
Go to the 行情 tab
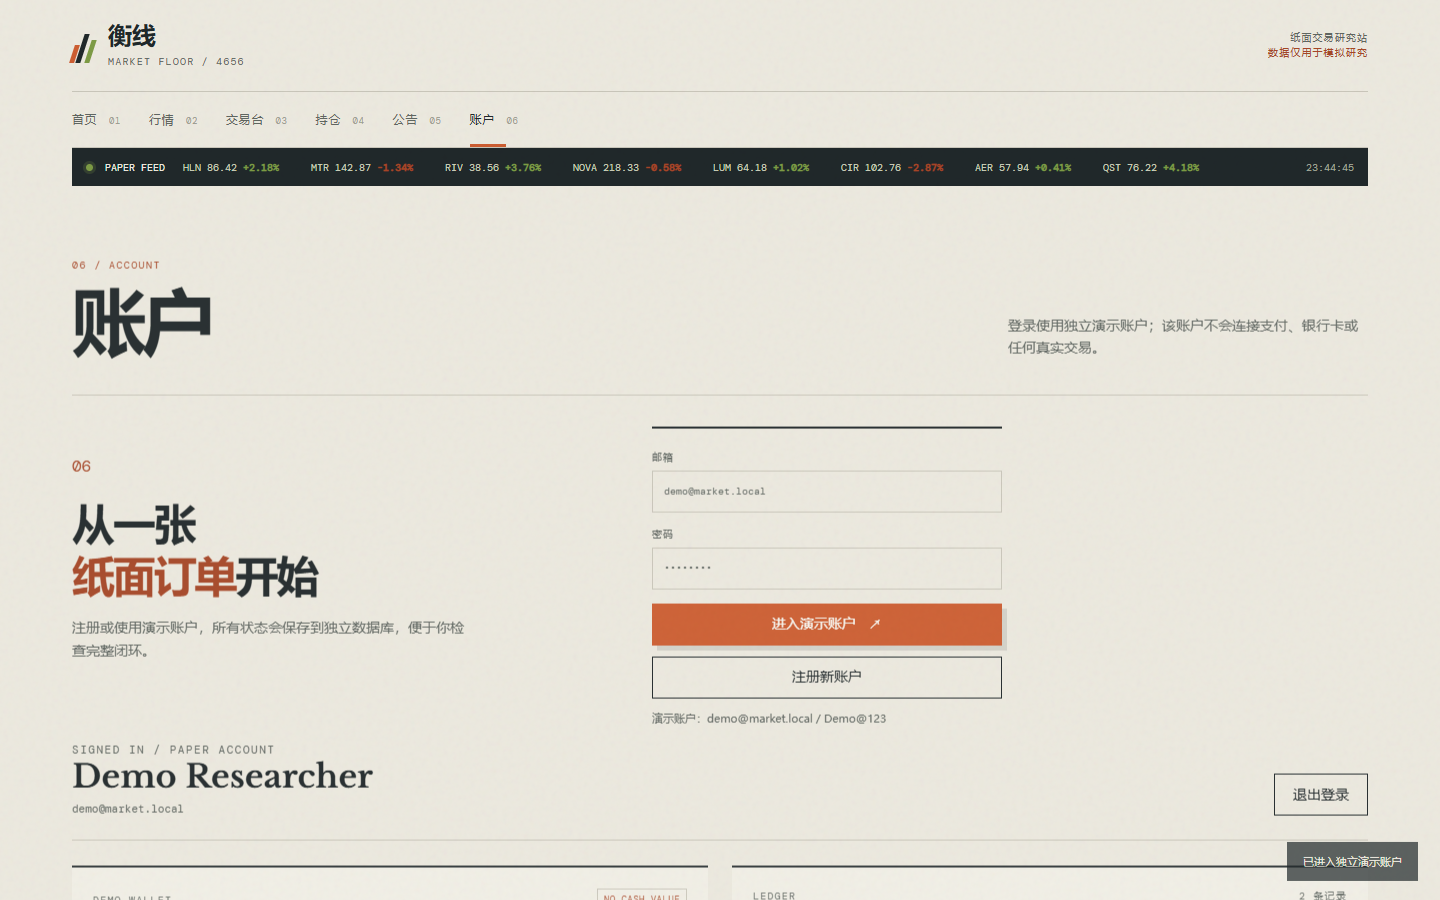[x=173, y=120]
